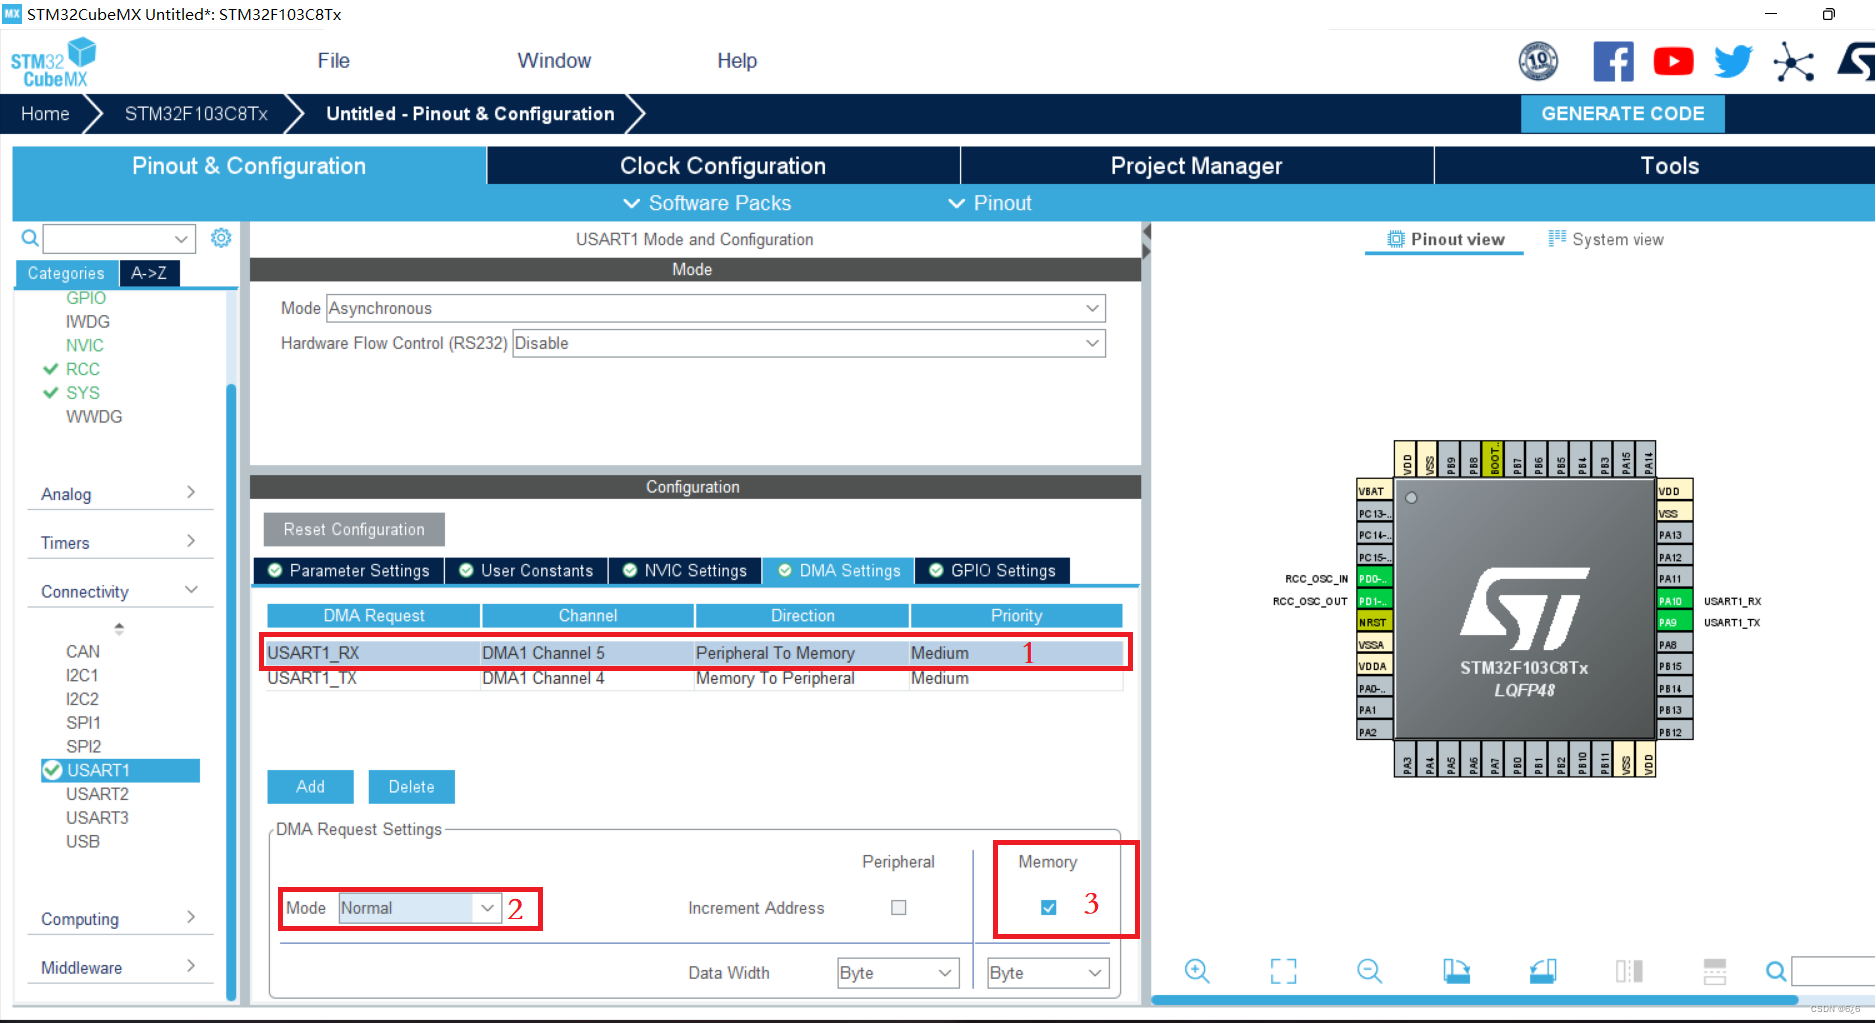Screen dimensions: 1875x1023
Task: Open the Software Packs dropdown
Action: click(x=707, y=203)
